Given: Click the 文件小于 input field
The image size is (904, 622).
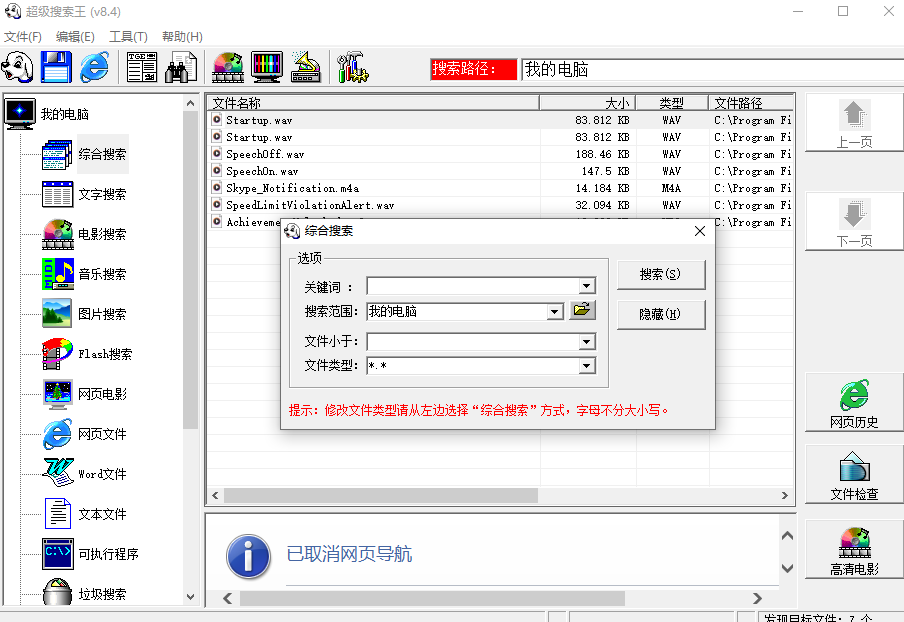Looking at the screenshot, I should point(473,342).
